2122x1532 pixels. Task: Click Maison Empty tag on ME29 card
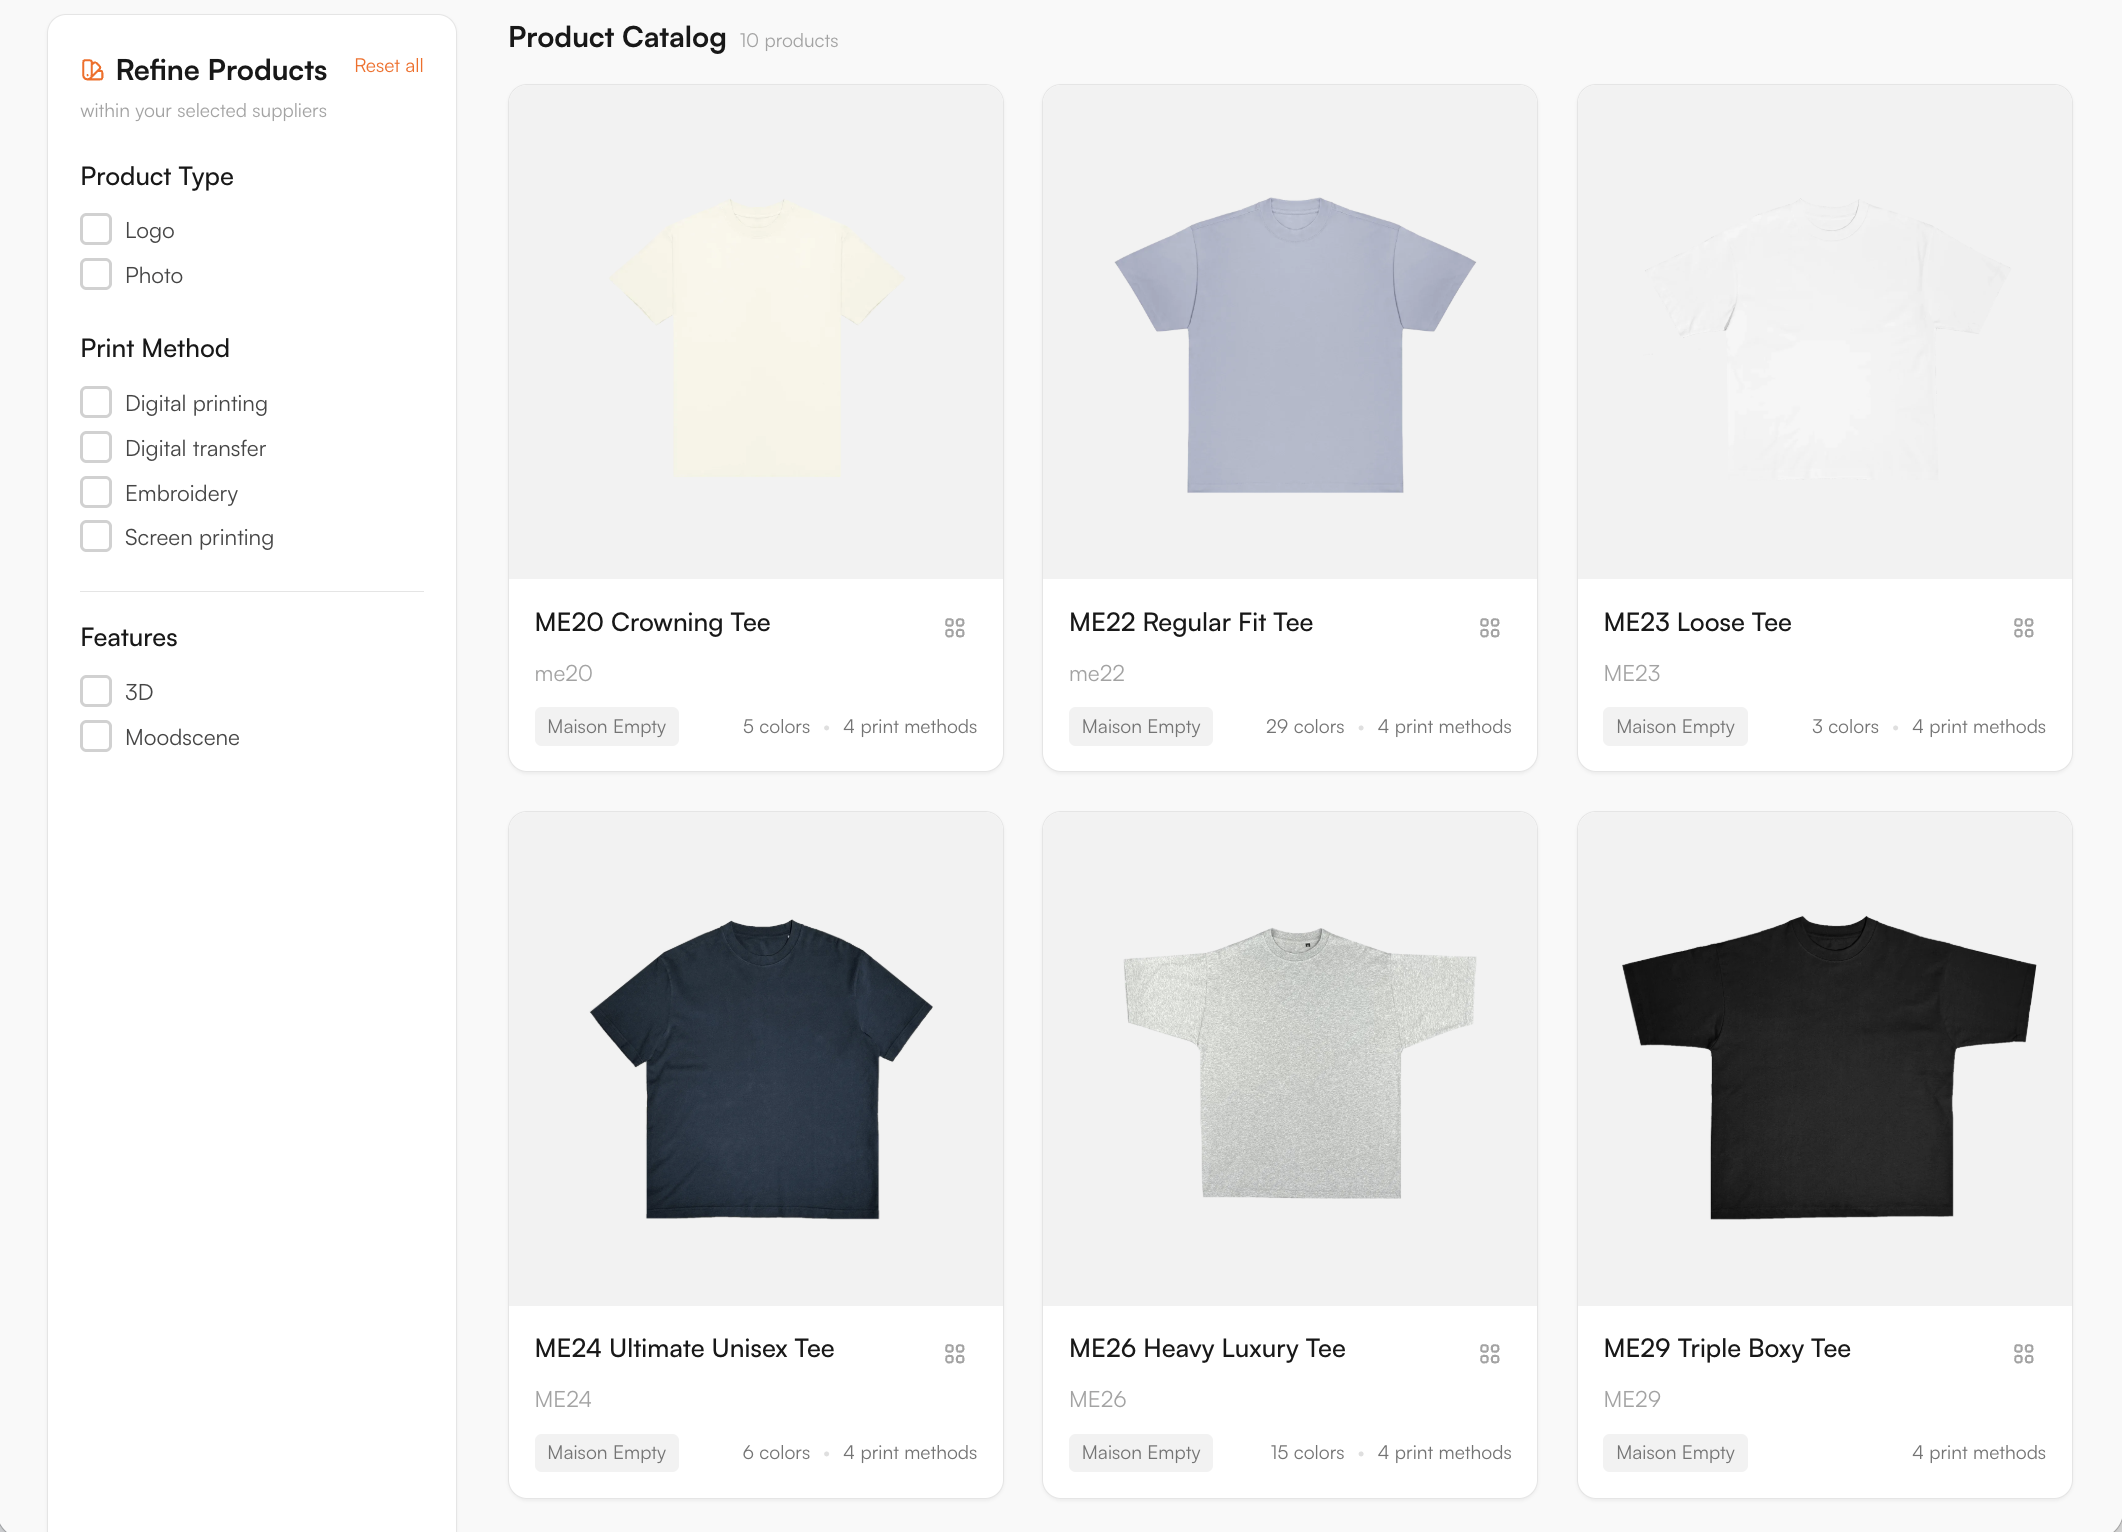[1676, 1453]
